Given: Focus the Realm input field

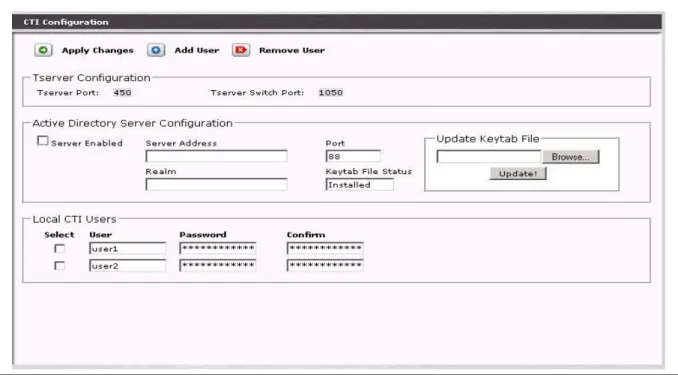Looking at the screenshot, I should [216, 184].
